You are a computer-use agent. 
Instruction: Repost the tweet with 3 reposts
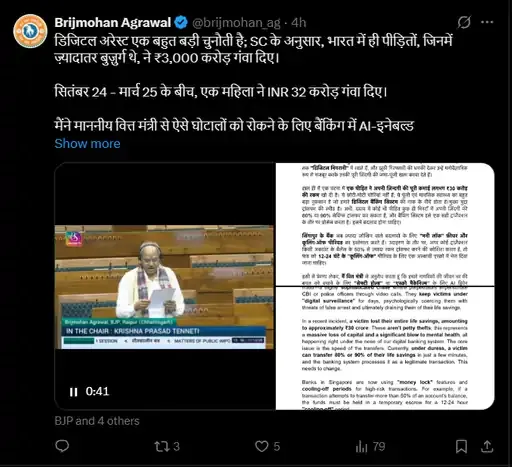tap(167, 446)
